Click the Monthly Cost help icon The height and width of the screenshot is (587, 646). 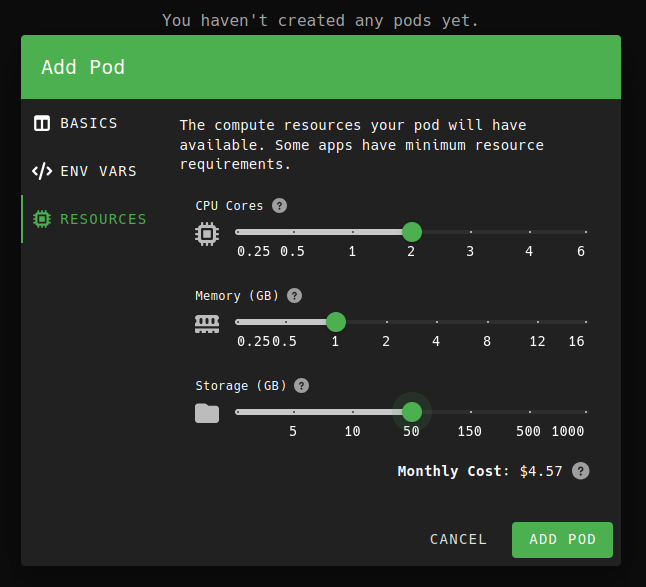[580, 471]
